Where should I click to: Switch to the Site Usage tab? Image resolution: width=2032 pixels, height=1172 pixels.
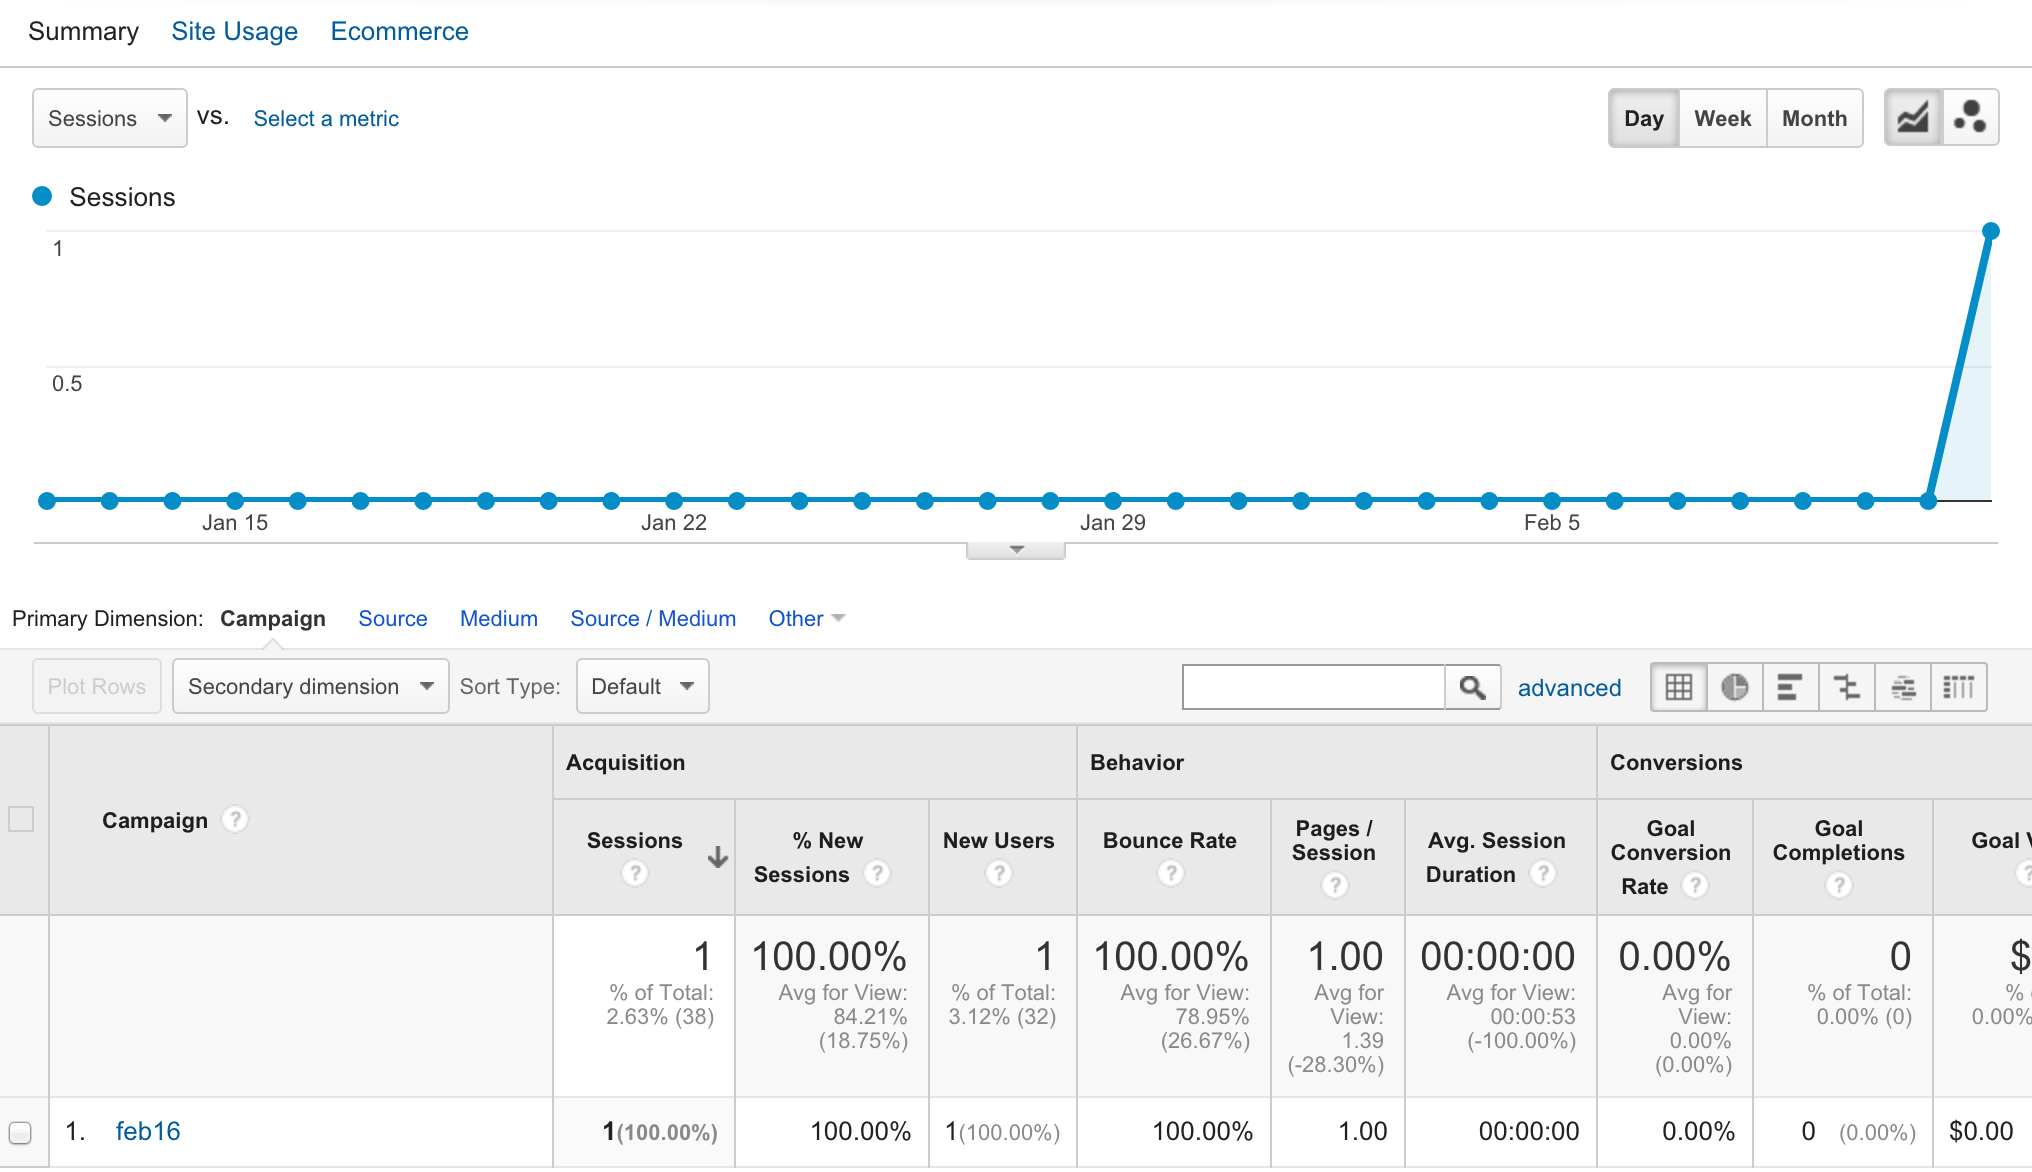(x=234, y=31)
